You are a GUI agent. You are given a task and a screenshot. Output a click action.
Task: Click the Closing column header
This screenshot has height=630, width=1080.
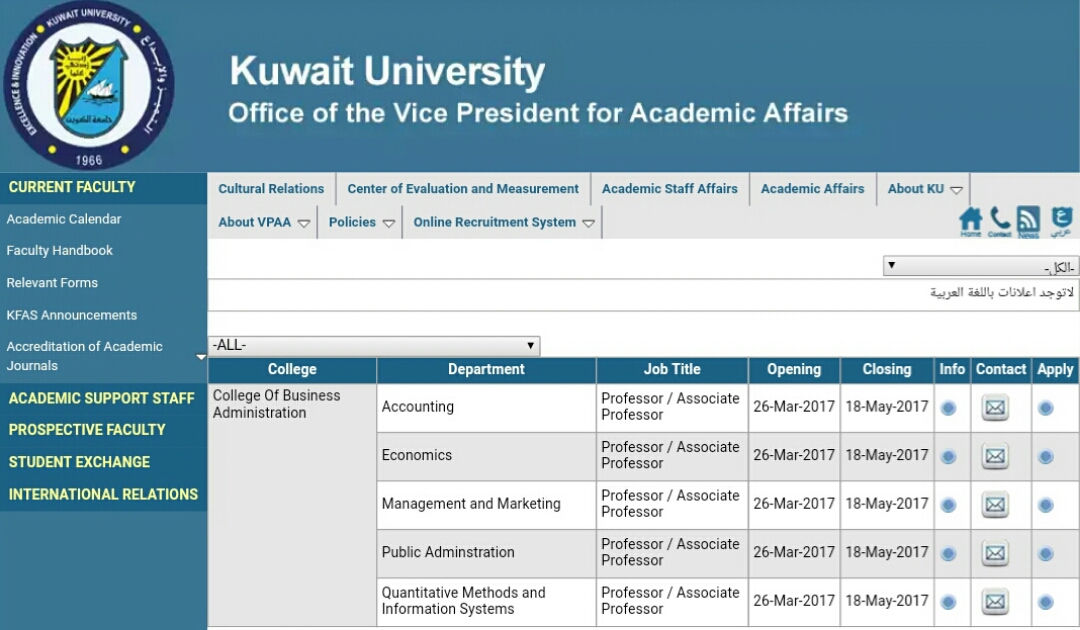[x=887, y=370]
